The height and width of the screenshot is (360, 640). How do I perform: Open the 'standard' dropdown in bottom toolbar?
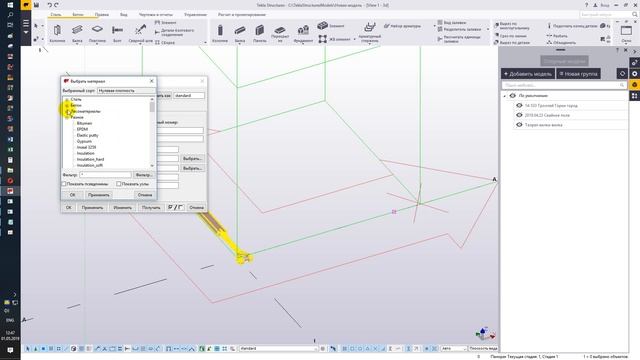point(278,349)
